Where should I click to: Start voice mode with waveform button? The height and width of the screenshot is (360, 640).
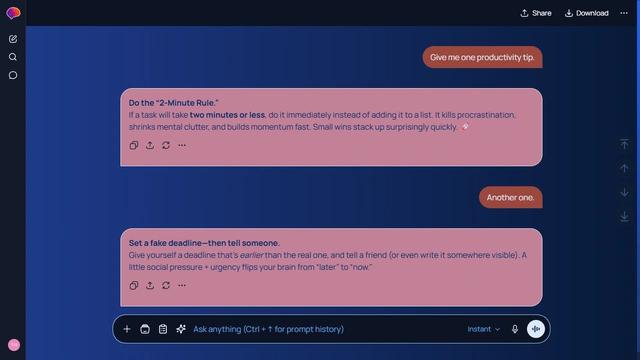(x=536, y=329)
